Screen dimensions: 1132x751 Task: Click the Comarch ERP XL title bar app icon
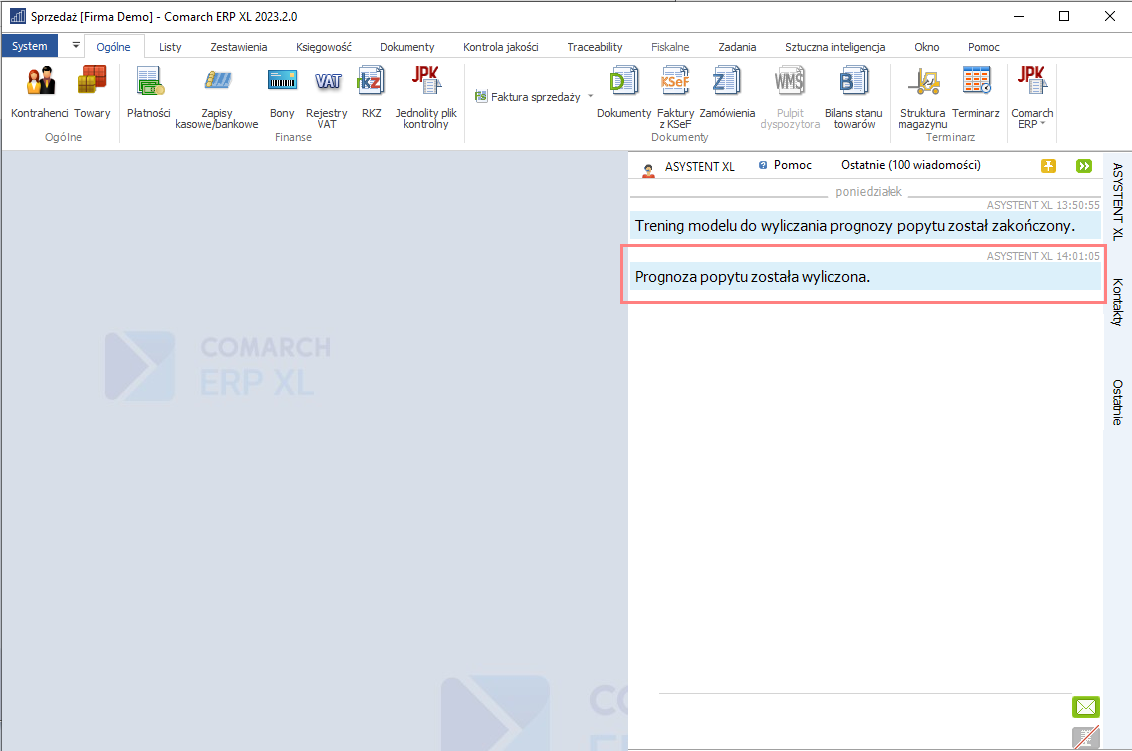point(17,16)
